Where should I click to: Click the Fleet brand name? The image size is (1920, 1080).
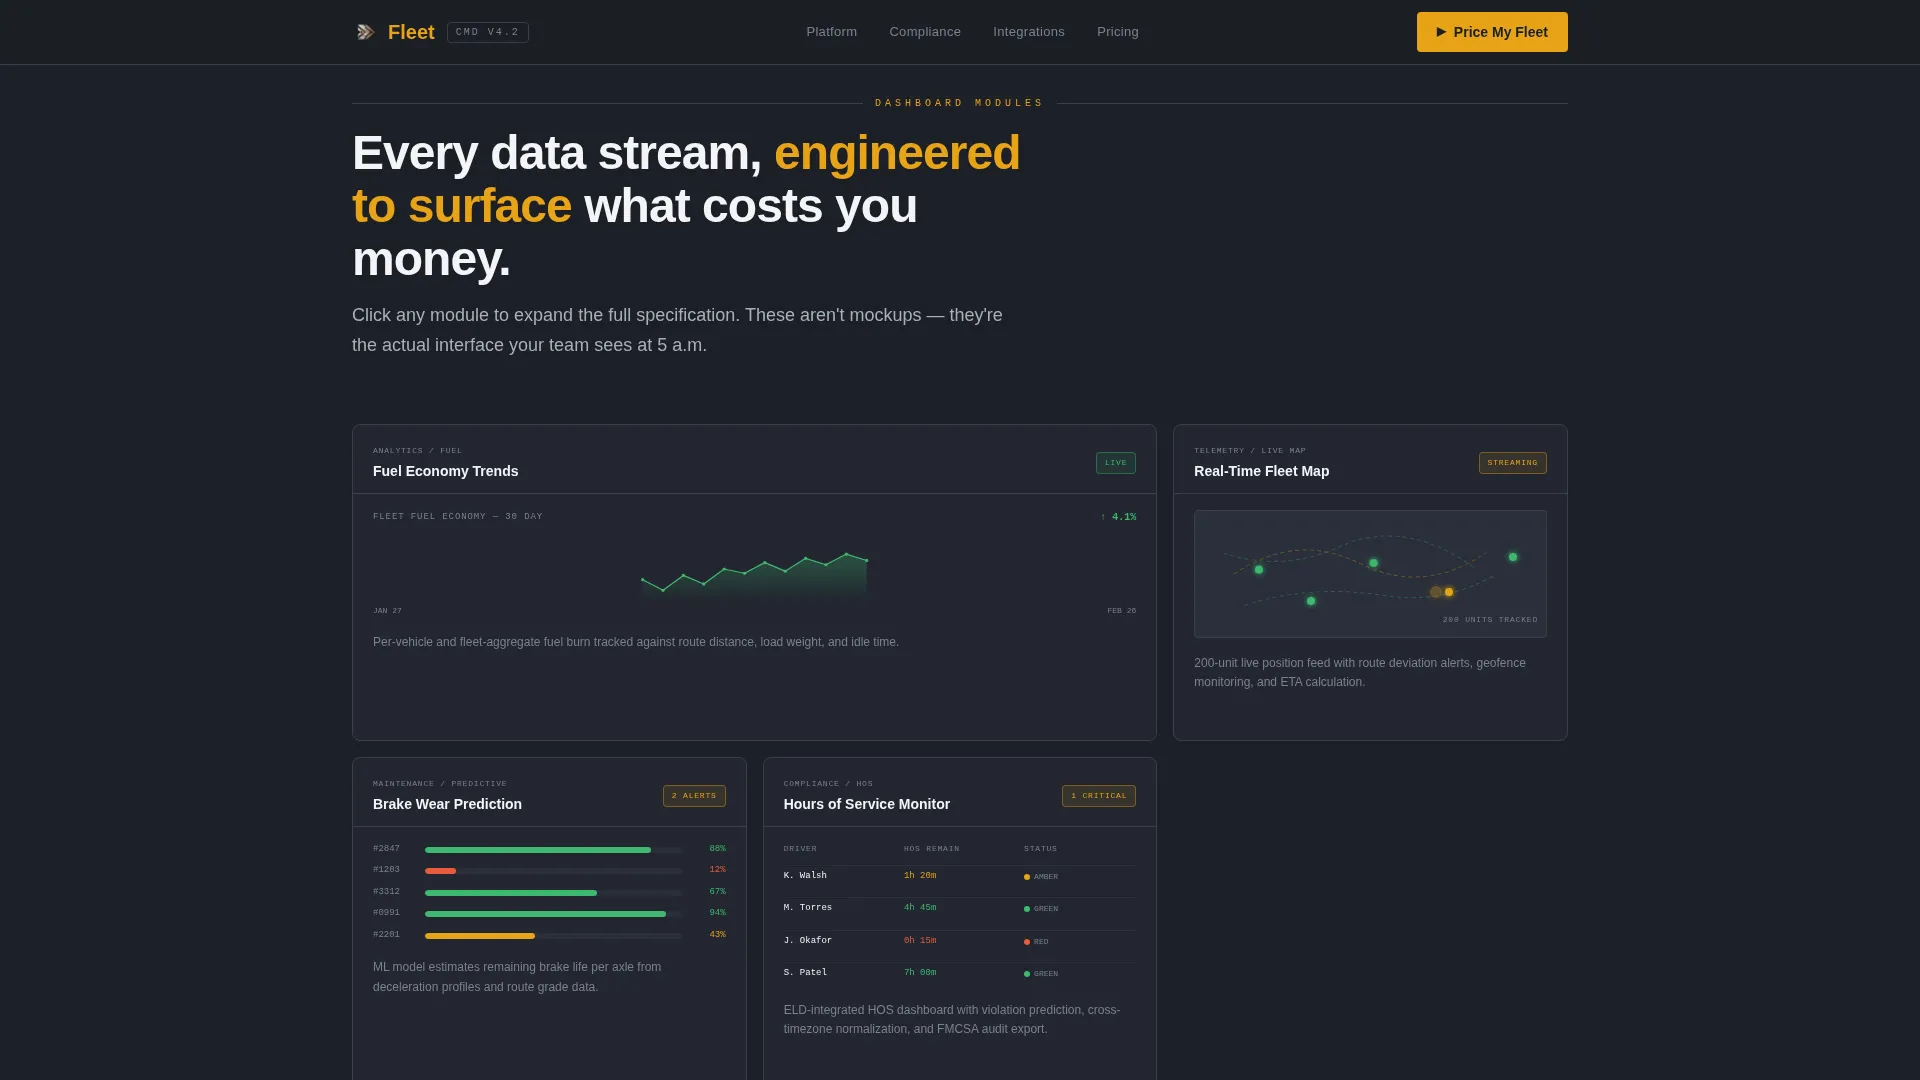(411, 32)
